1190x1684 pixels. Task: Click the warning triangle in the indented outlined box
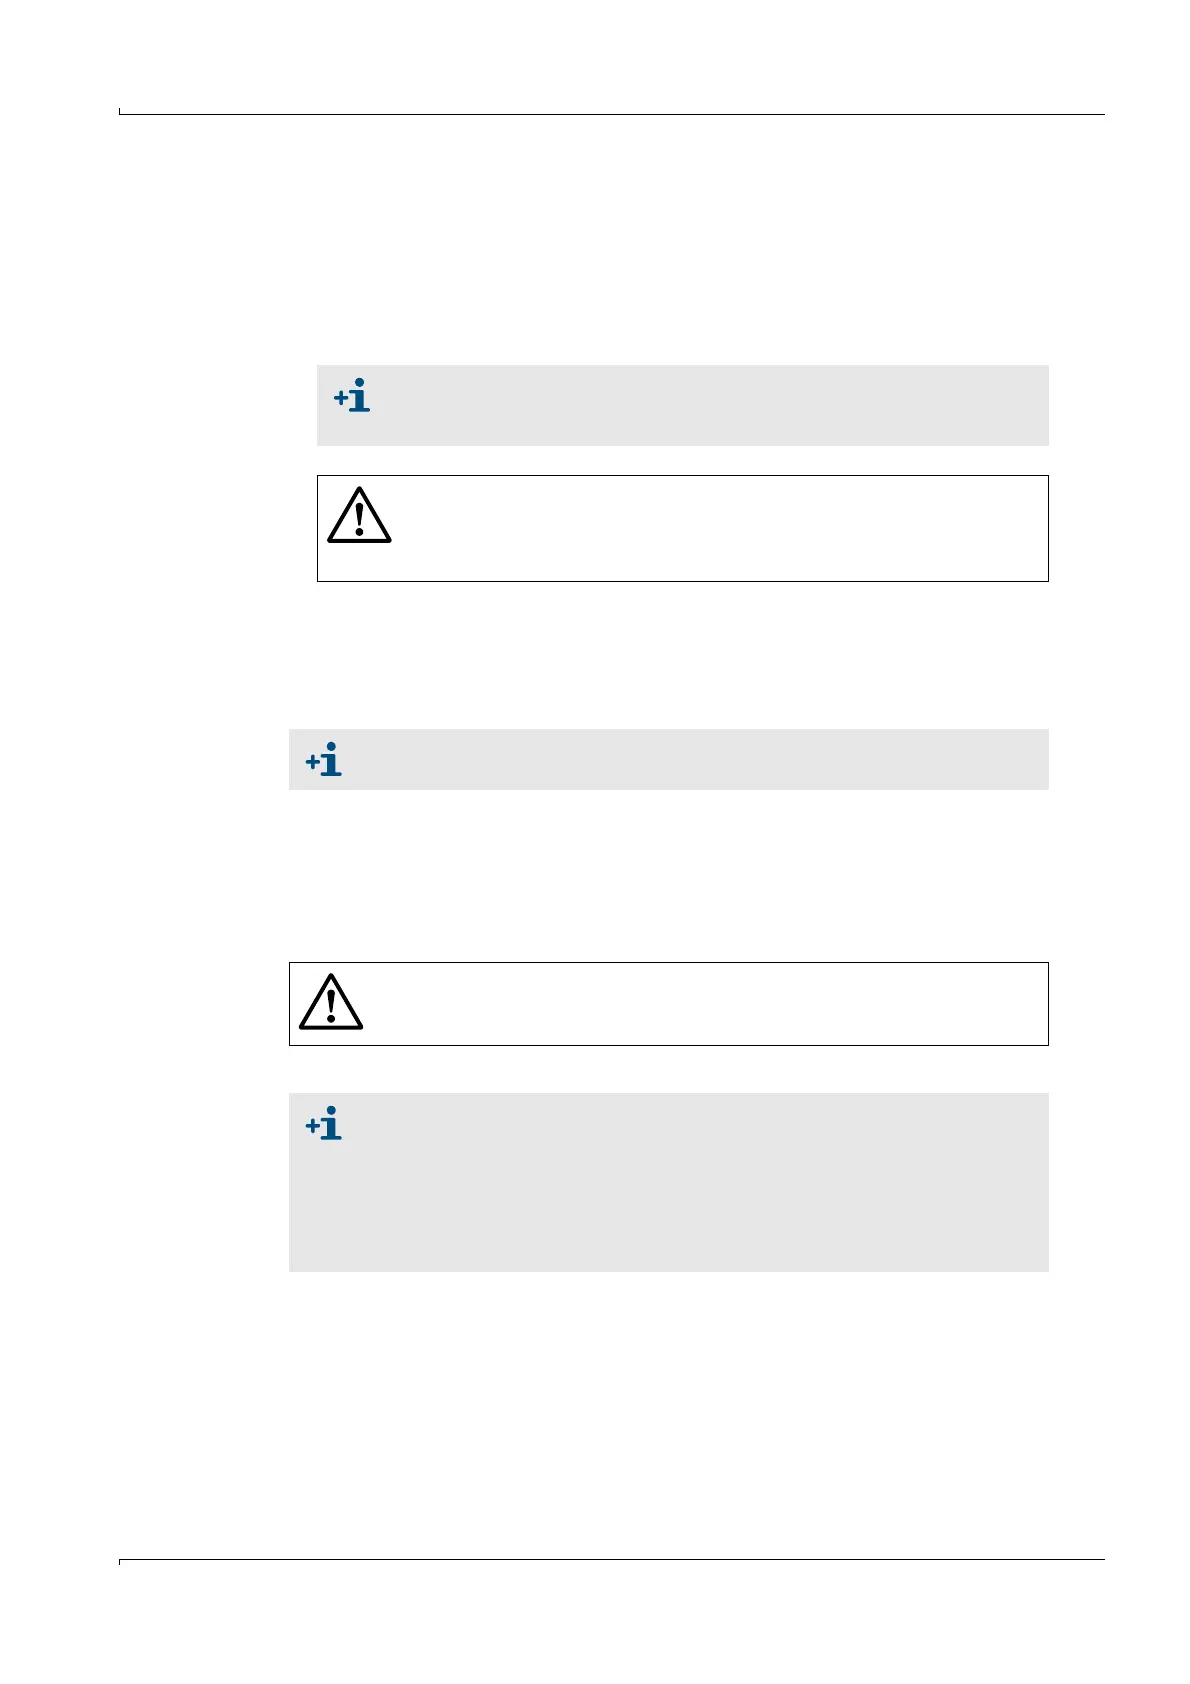click(359, 515)
